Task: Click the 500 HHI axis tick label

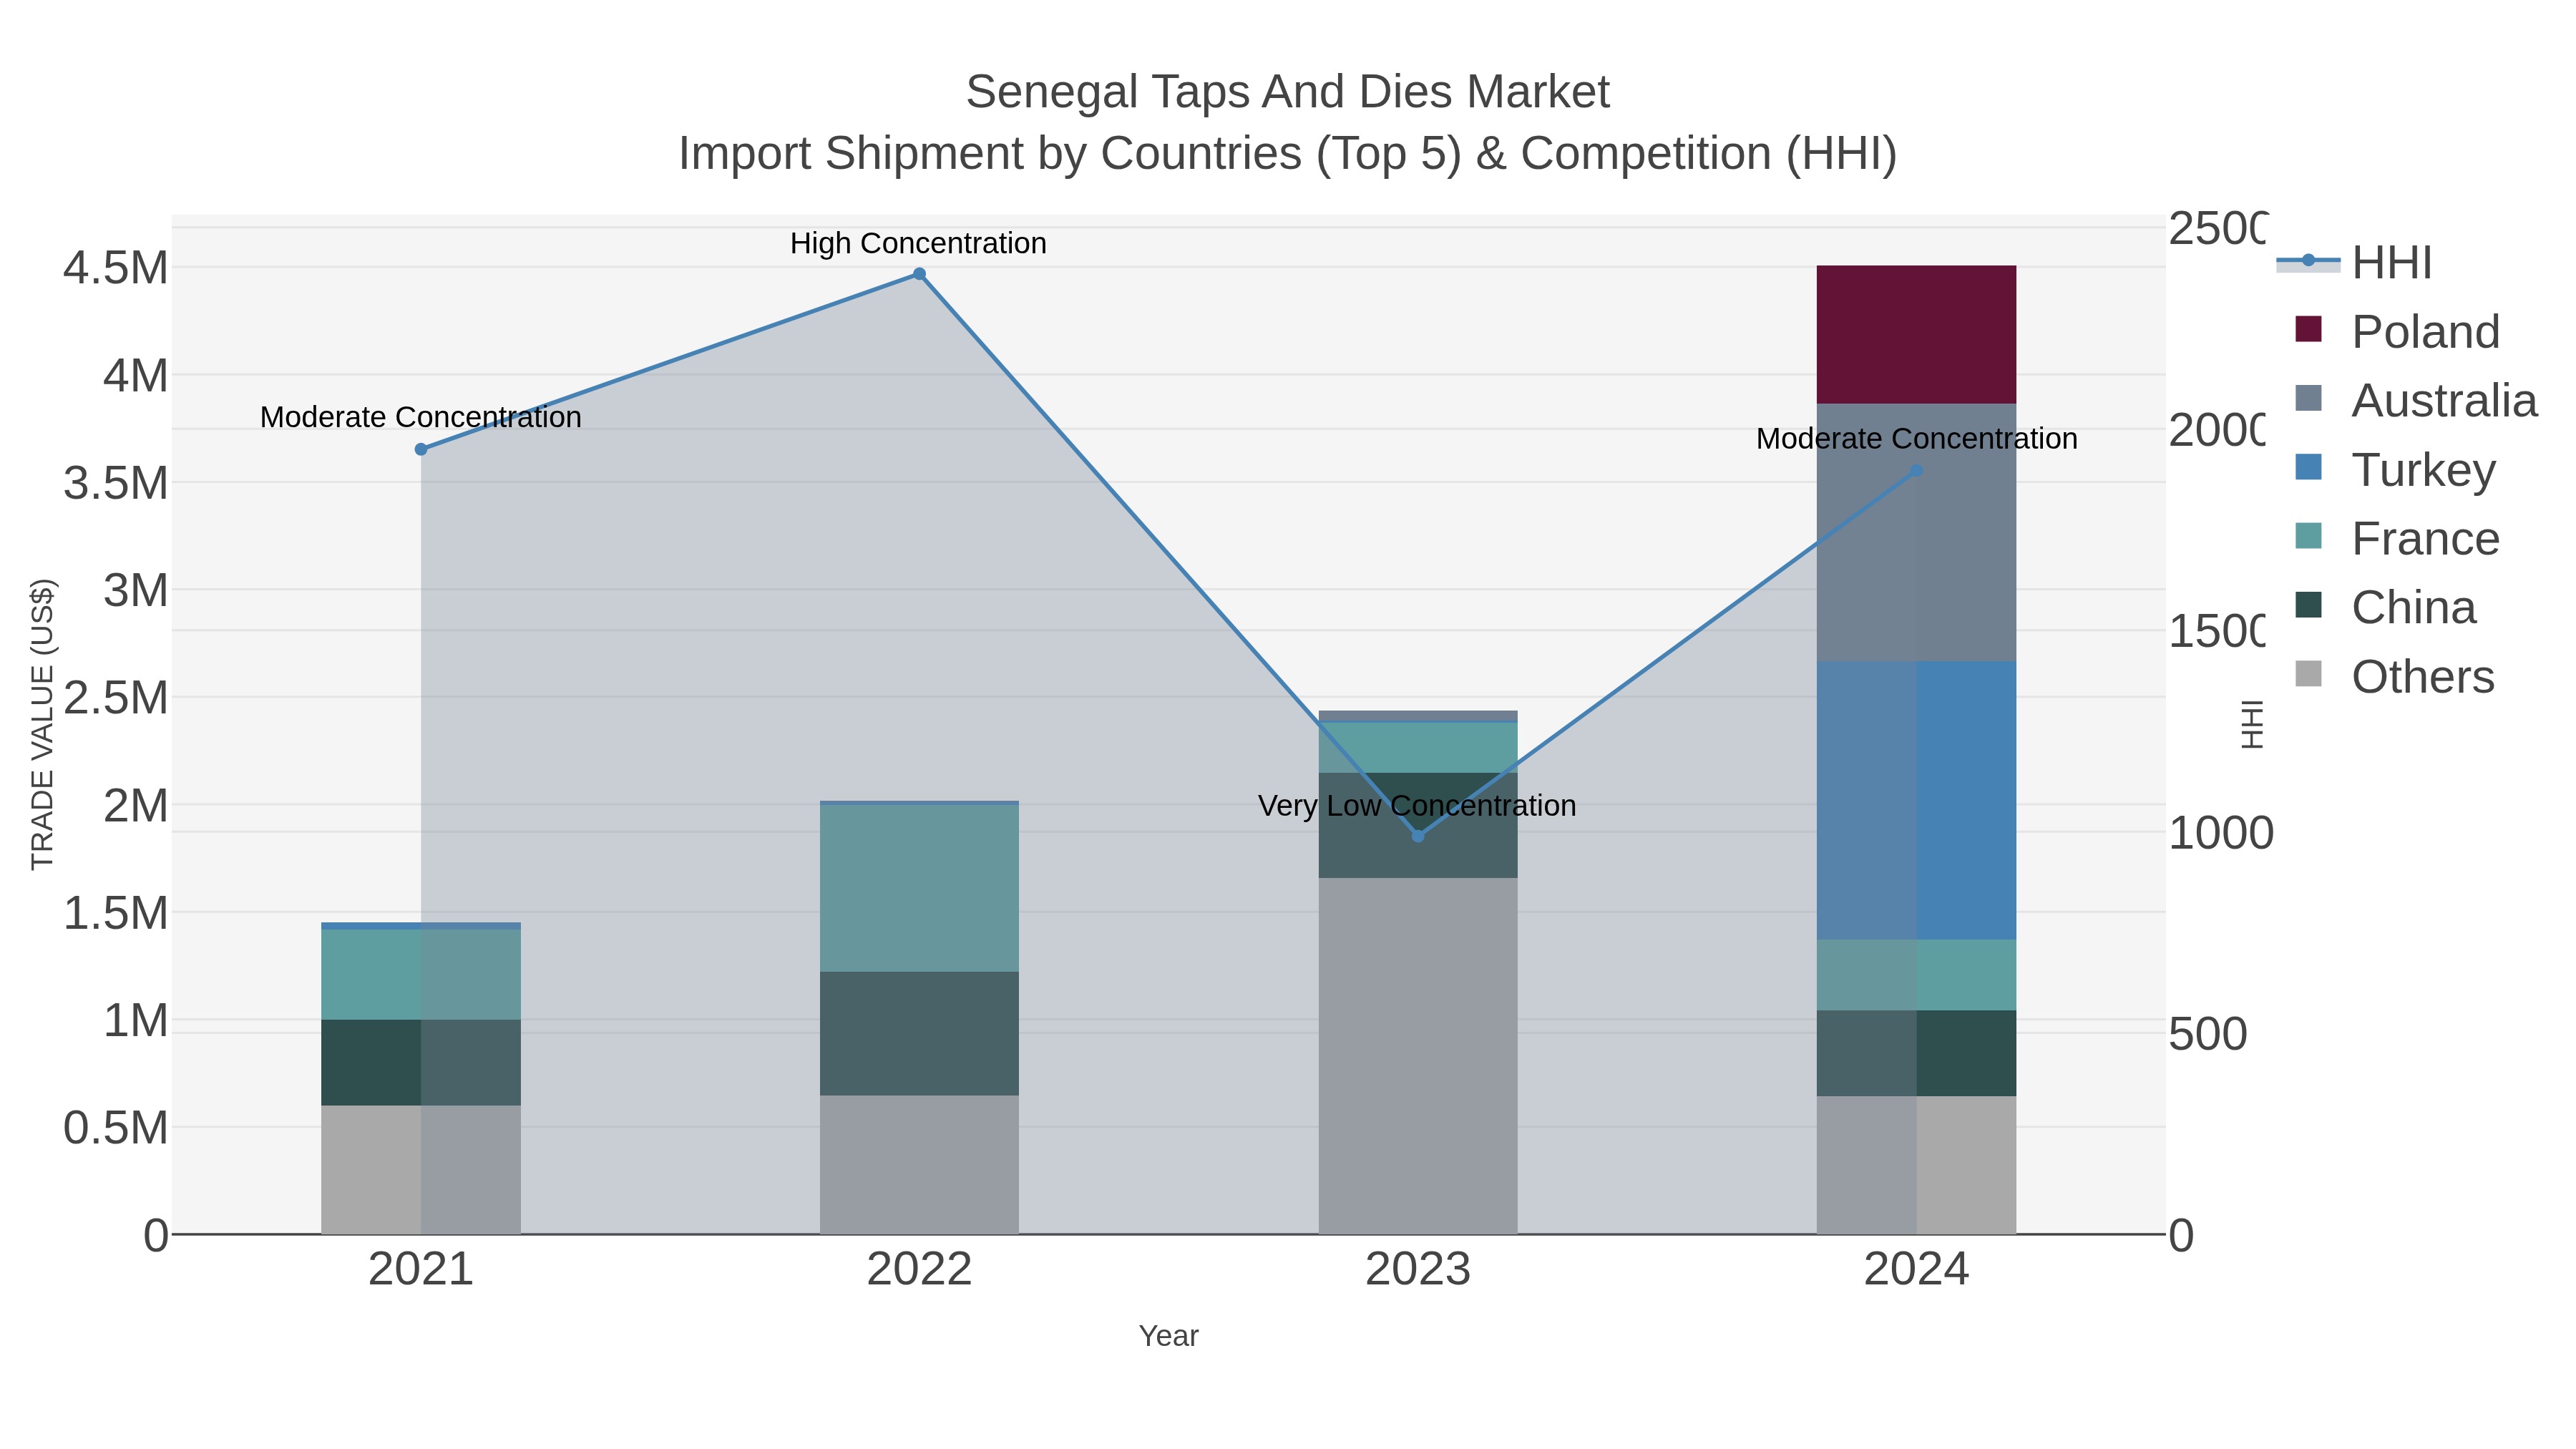Action: pyautogui.click(x=2207, y=1034)
